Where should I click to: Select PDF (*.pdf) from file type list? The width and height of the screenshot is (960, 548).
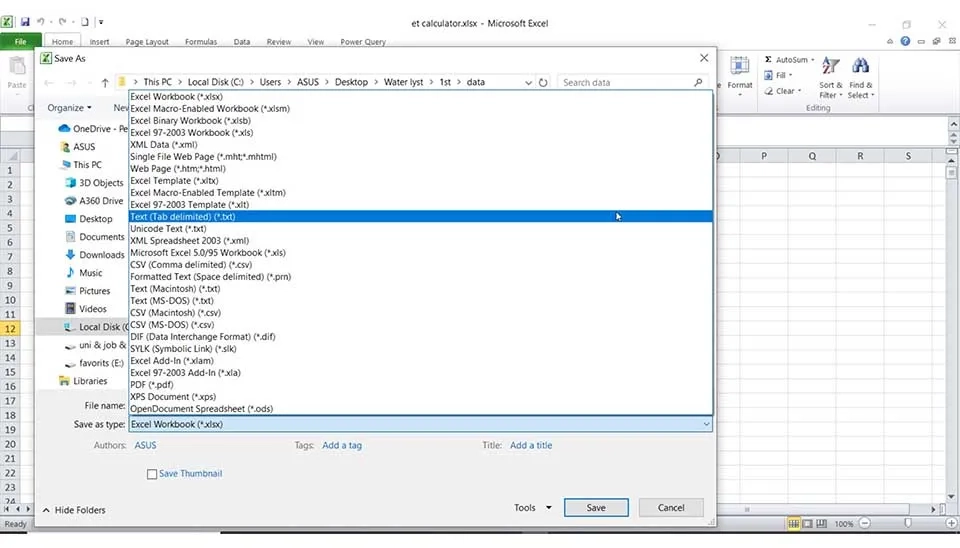[x=152, y=385]
